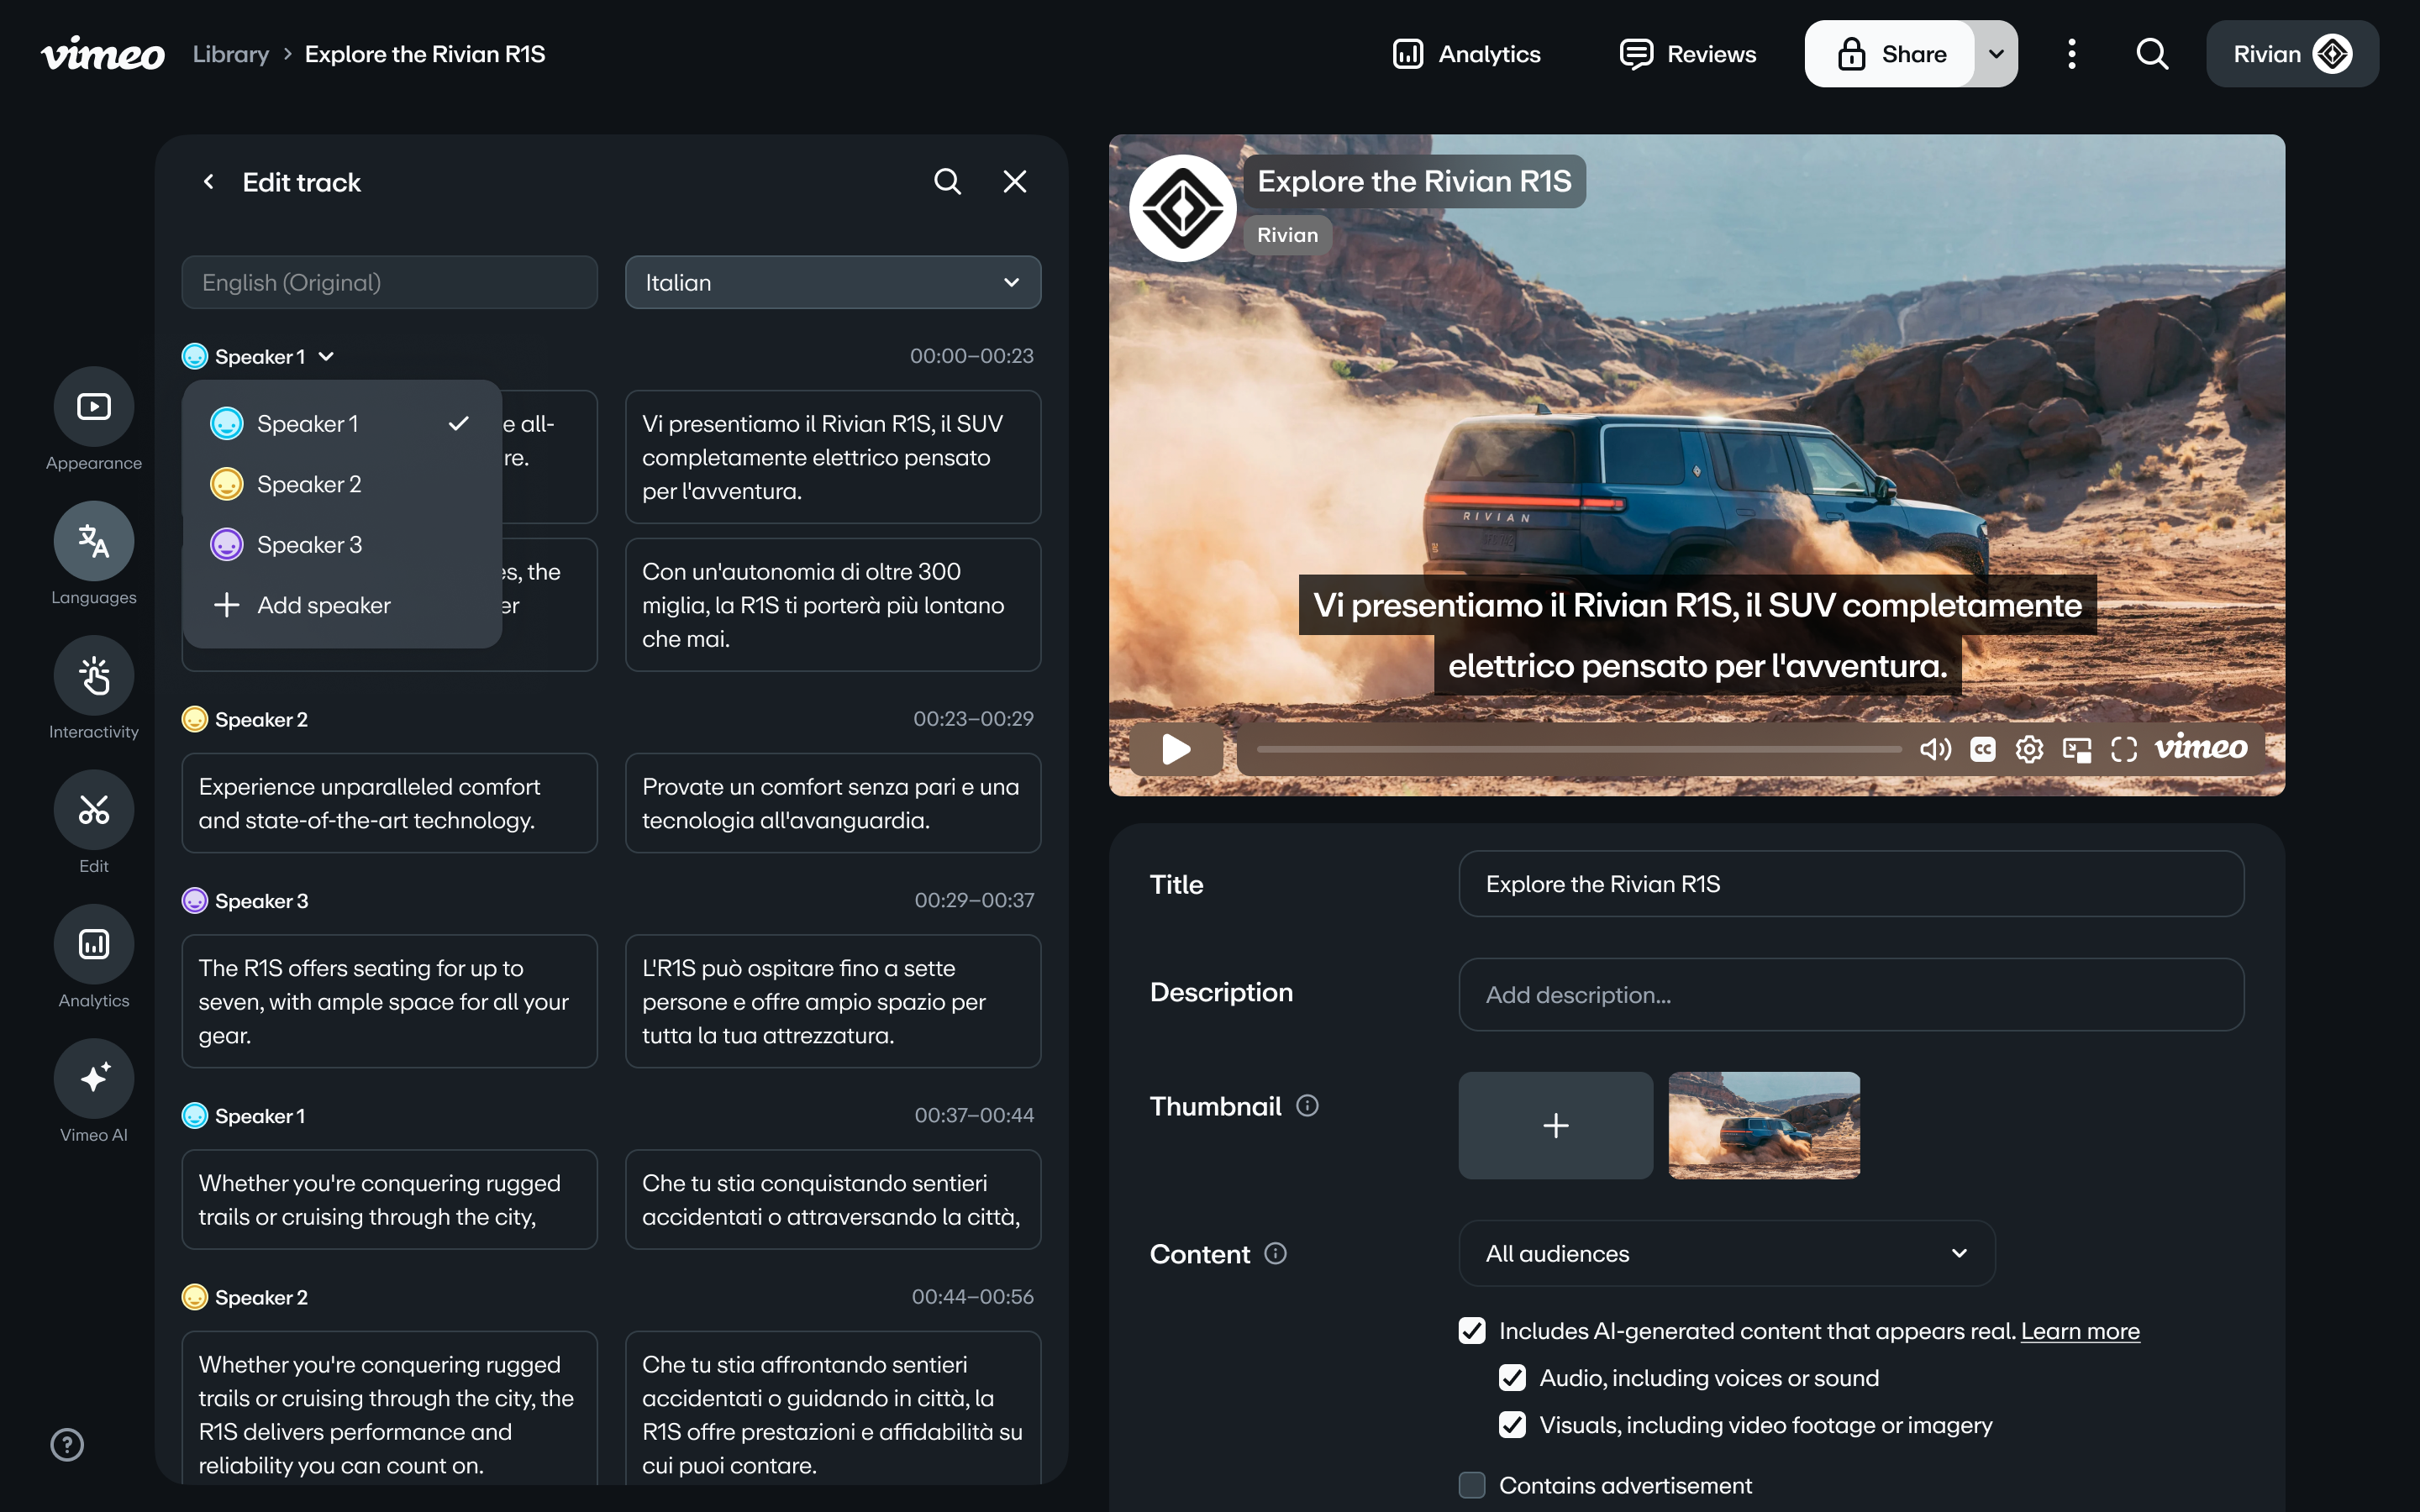Click the Edit scissors icon in the sidebar
2420x1512 pixels.
pos(93,810)
